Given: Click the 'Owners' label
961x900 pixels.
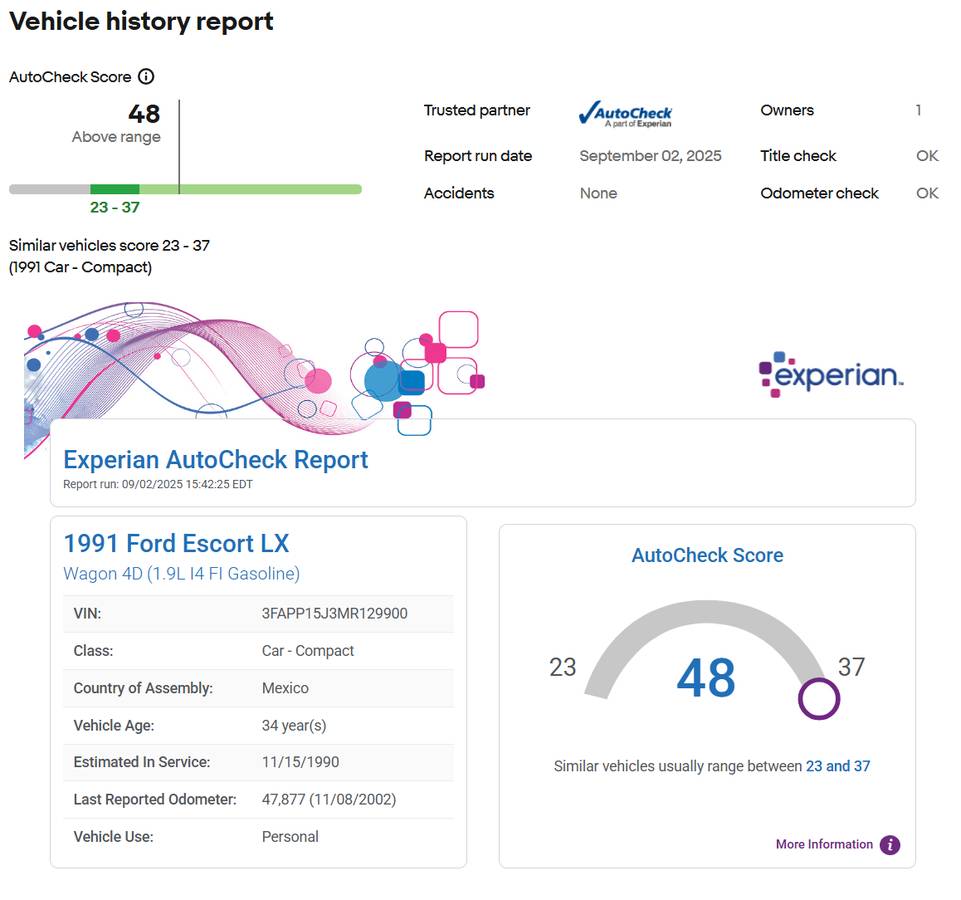Looking at the screenshot, I should tap(787, 110).
